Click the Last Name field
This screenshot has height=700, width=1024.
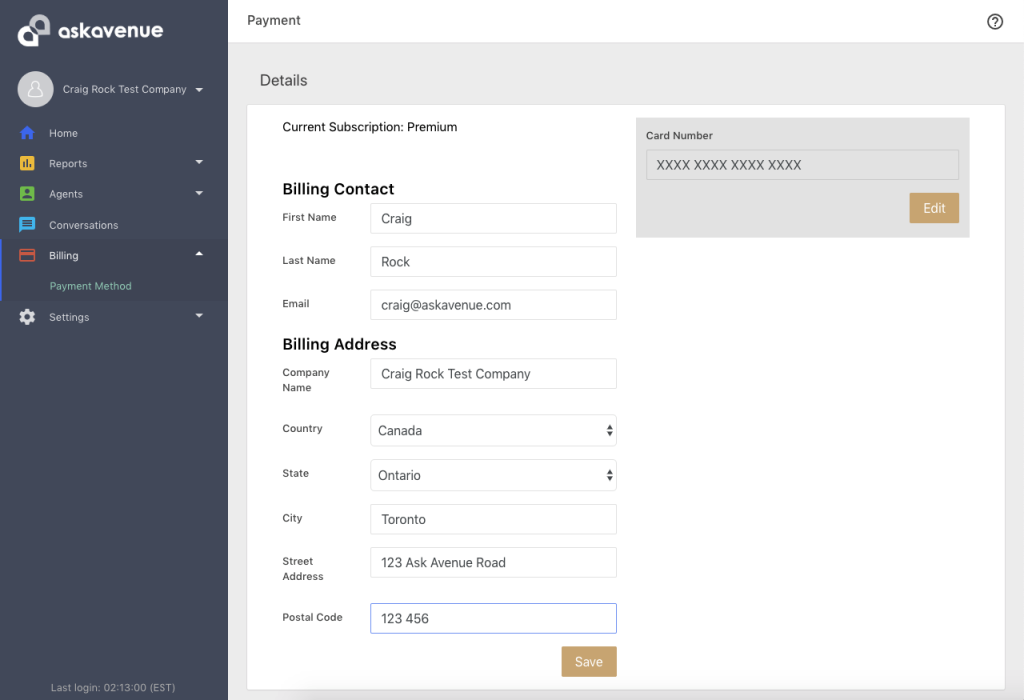click(493, 261)
